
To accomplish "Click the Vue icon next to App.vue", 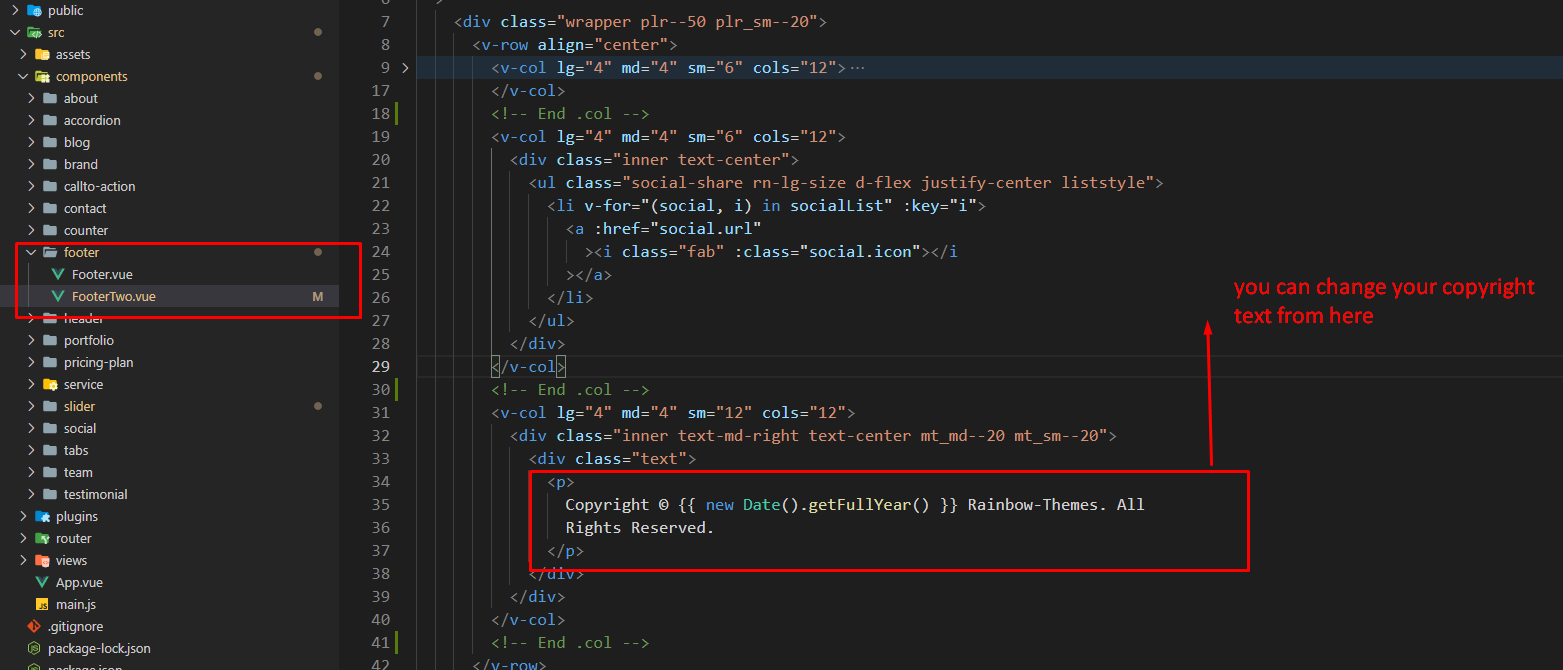I will click(x=42, y=583).
